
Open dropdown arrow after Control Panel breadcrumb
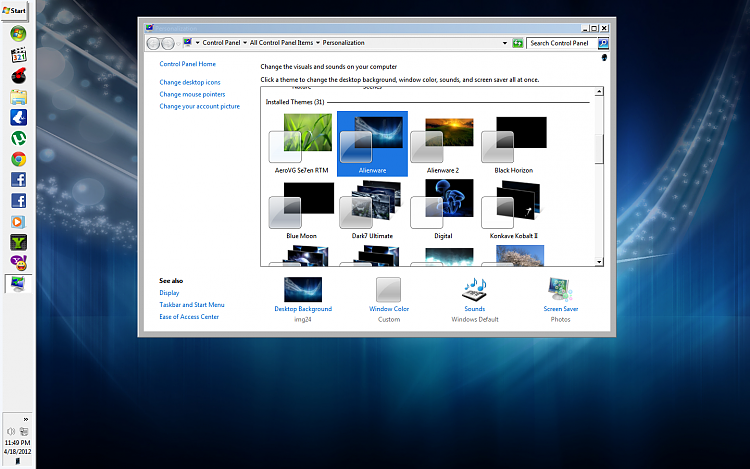click(245, 43)
